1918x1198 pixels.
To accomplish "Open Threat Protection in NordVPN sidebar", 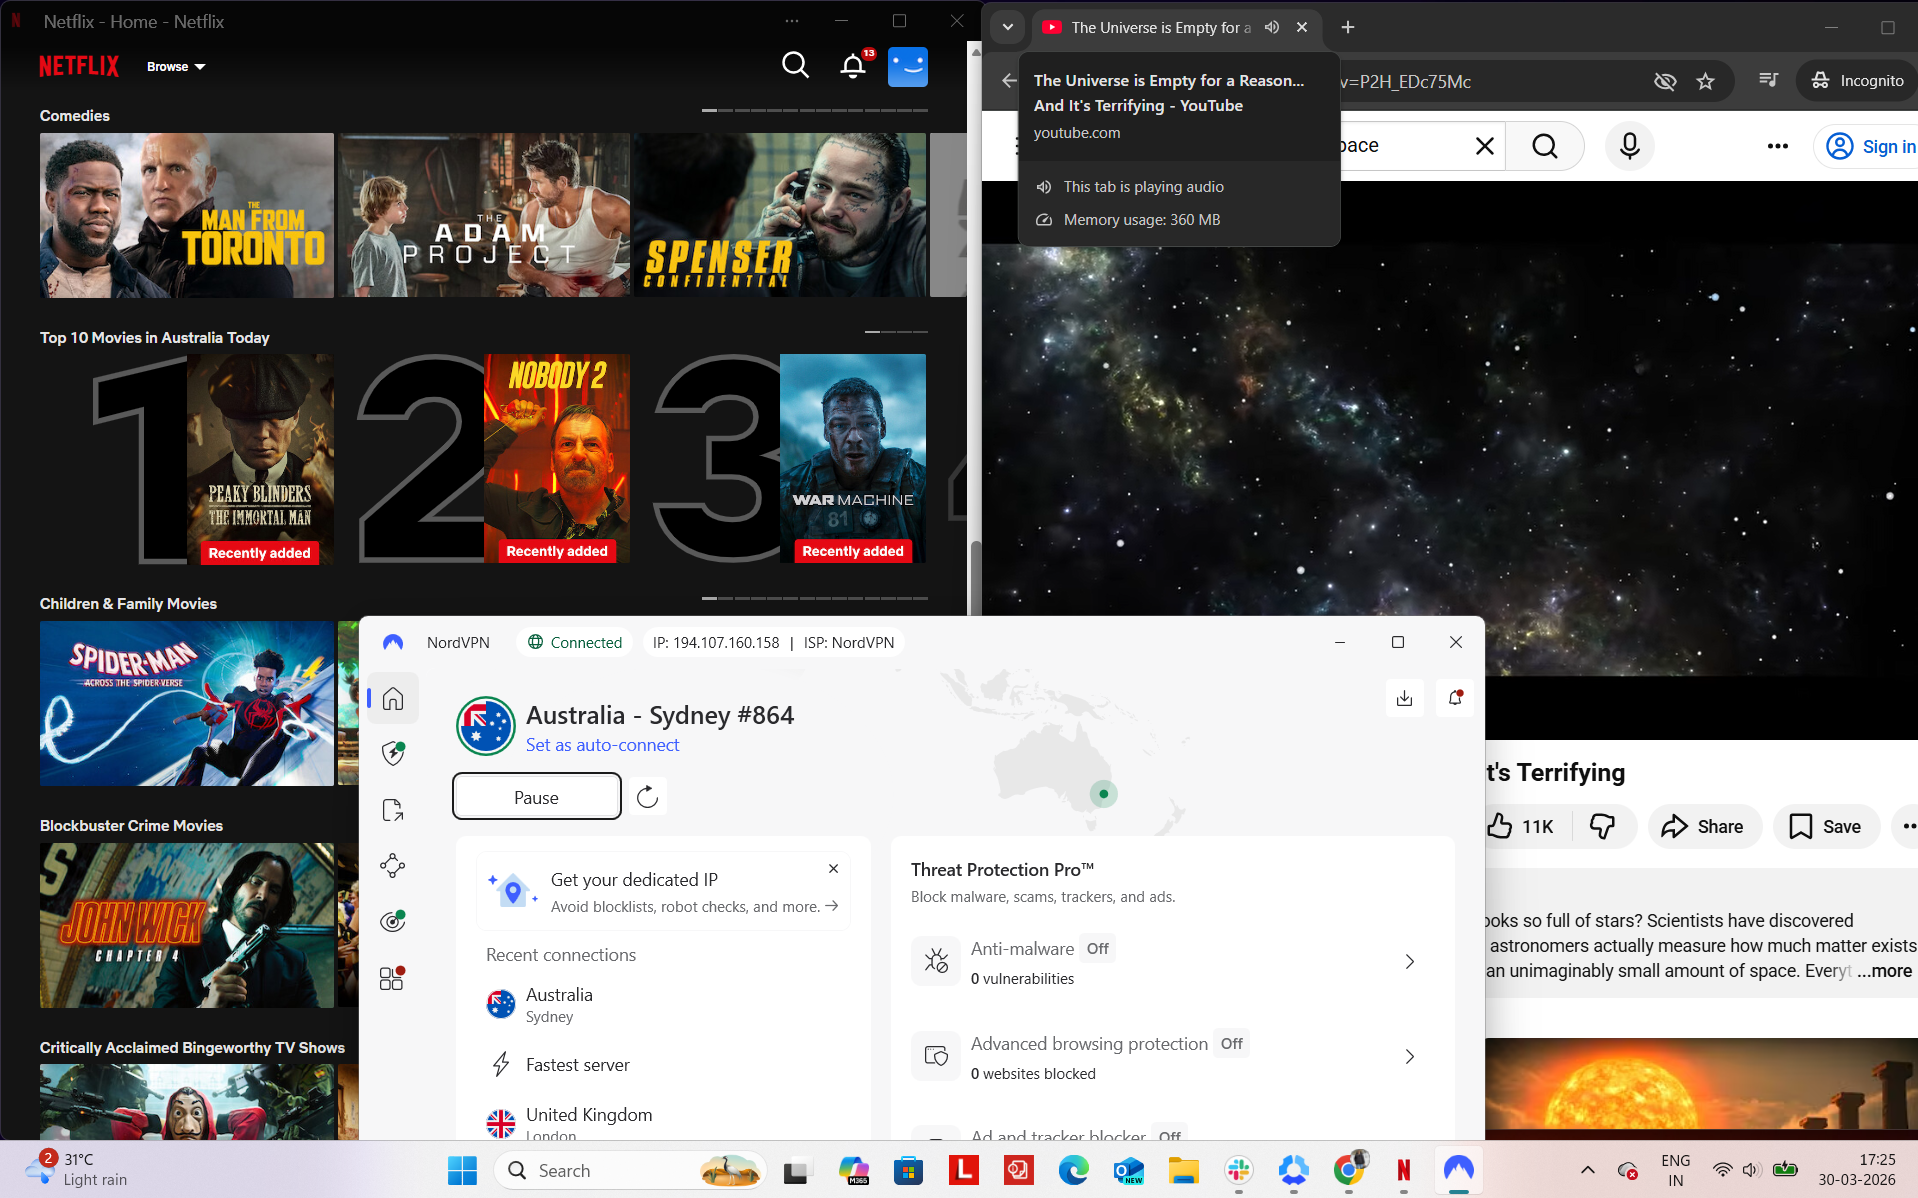I will [x=392, y=753].
